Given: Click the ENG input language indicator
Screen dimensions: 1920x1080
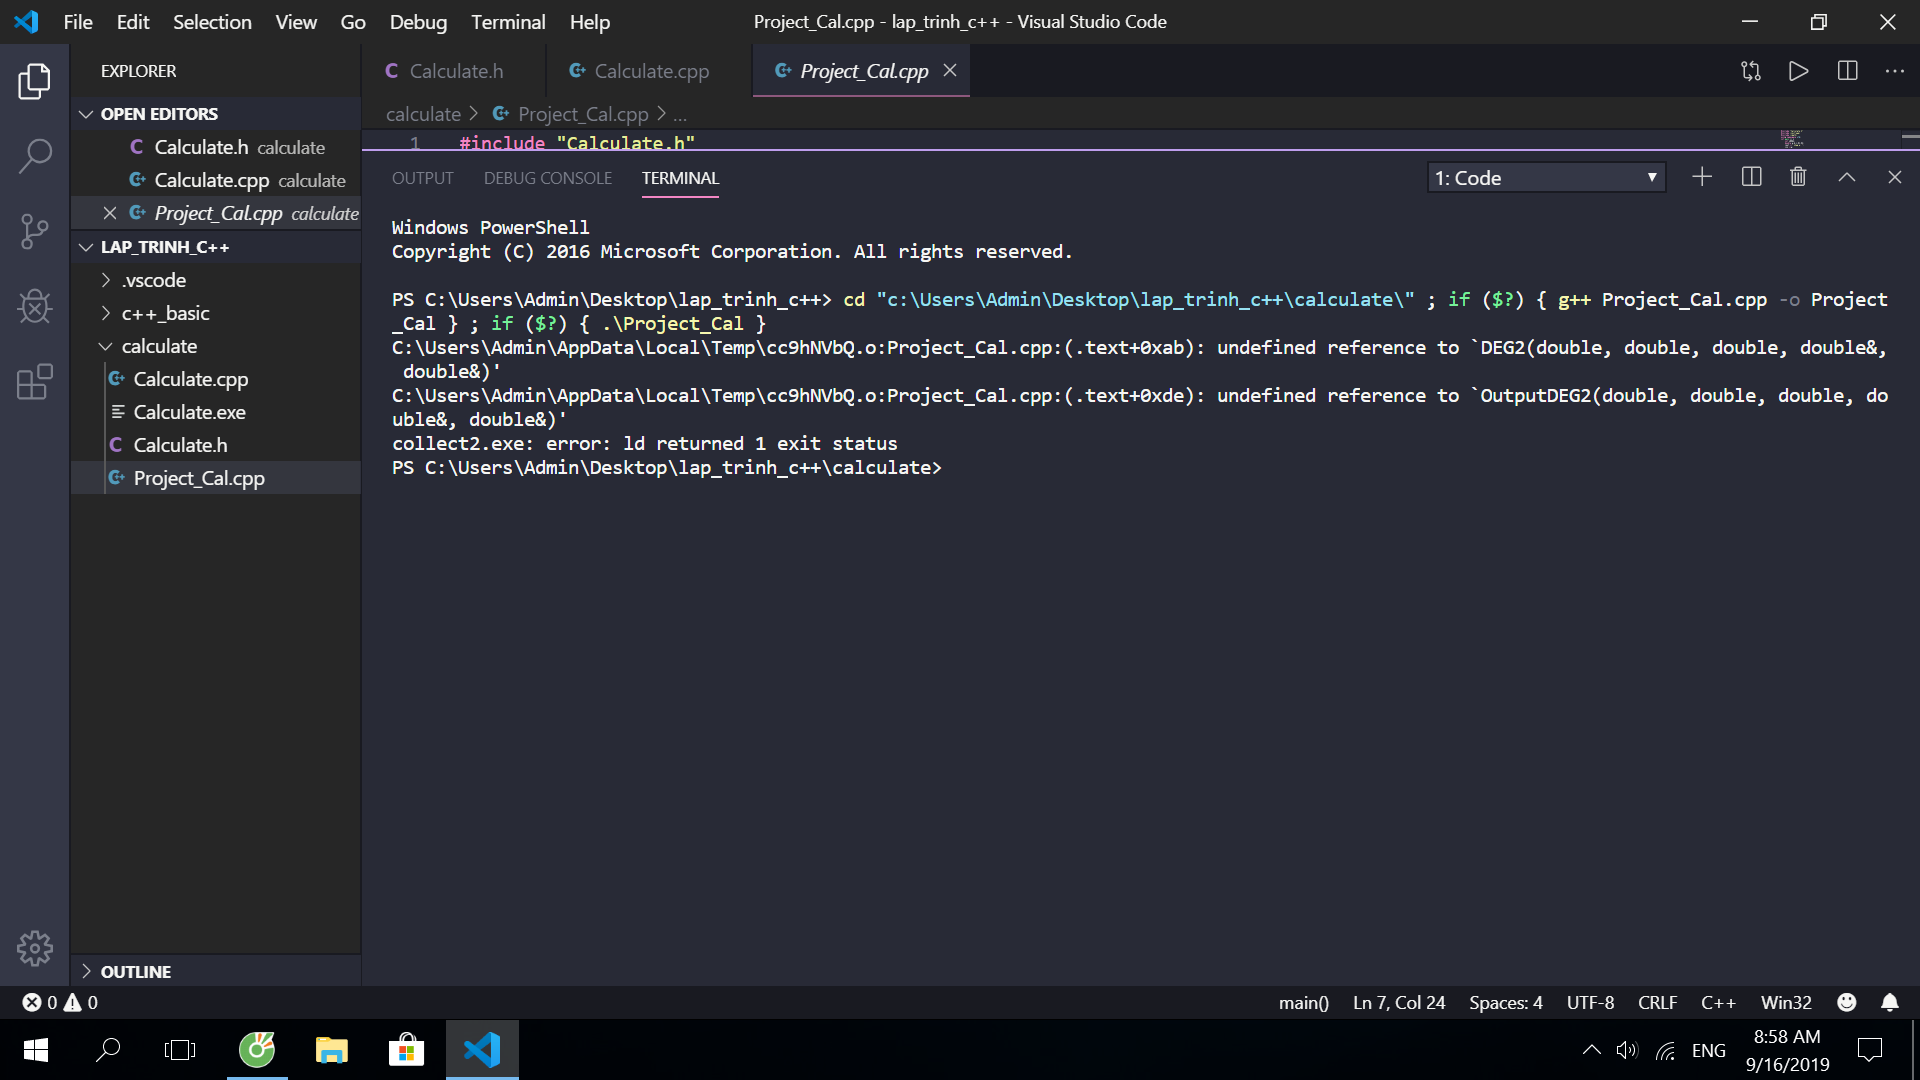Looking at the screenshot, I should [1708, 1050].
